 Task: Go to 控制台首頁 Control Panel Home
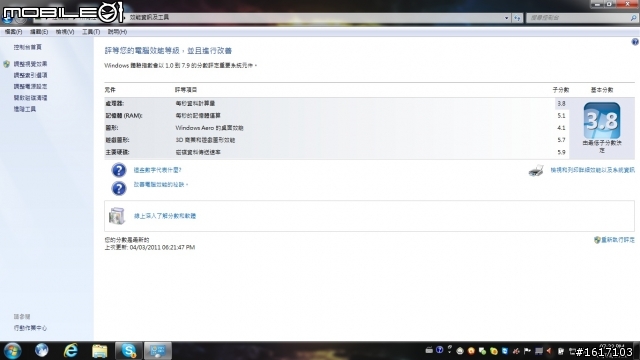tap(27, 47)
